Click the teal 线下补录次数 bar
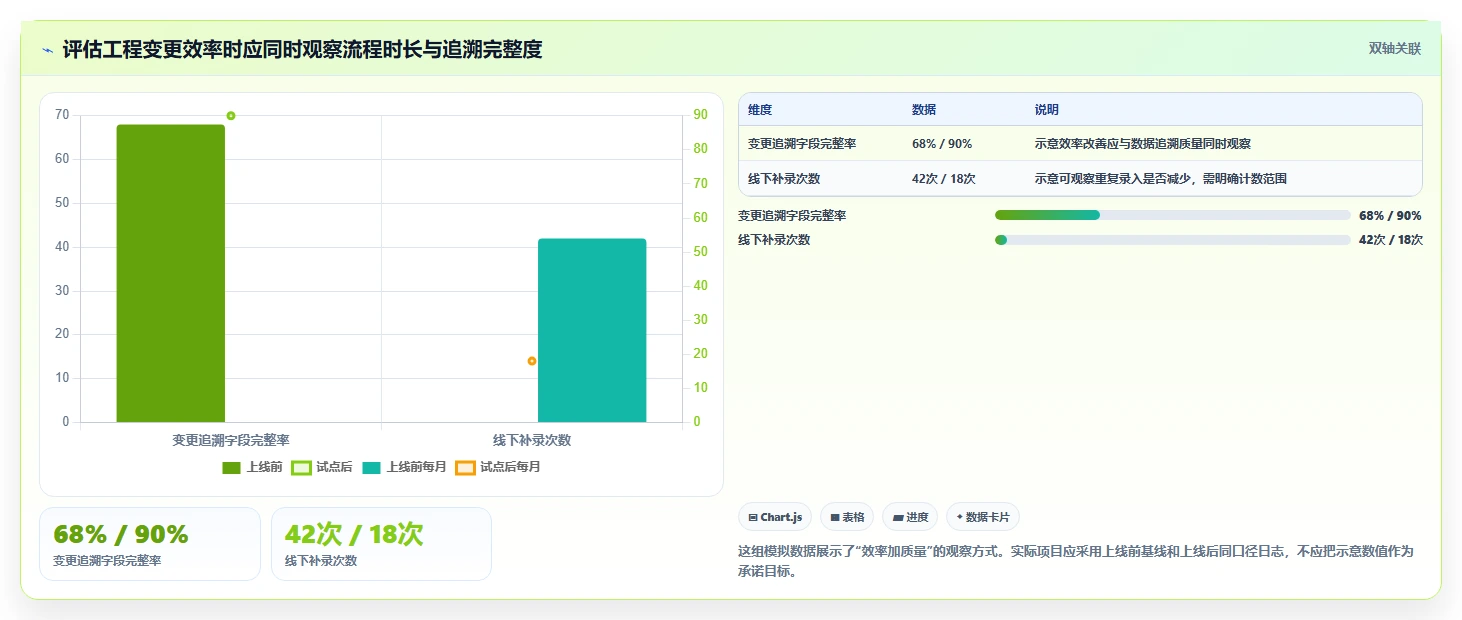The image size is (1462, 620). click(x=592, y=330)
